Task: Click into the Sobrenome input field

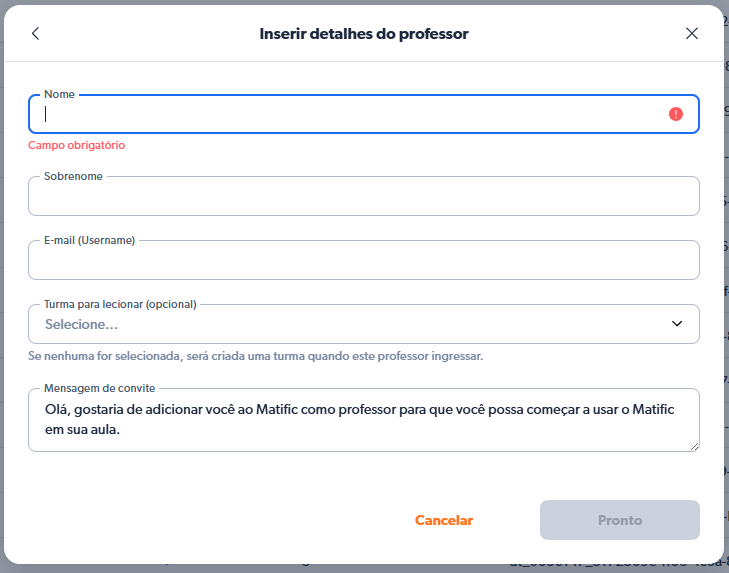Action: [363, 197]
